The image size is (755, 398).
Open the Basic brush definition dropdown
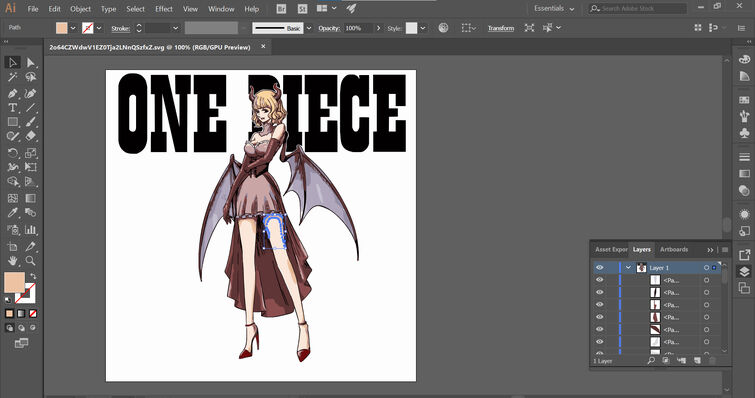point(309,28)
